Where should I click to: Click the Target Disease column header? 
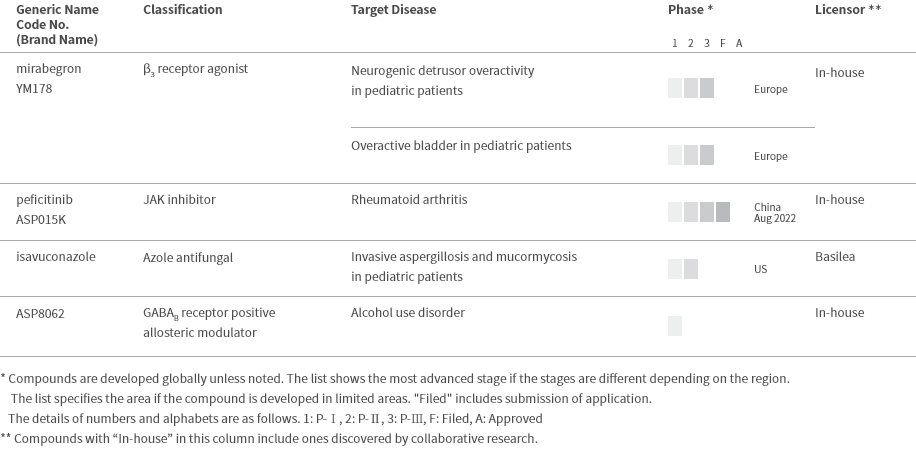tap(393, 10)
